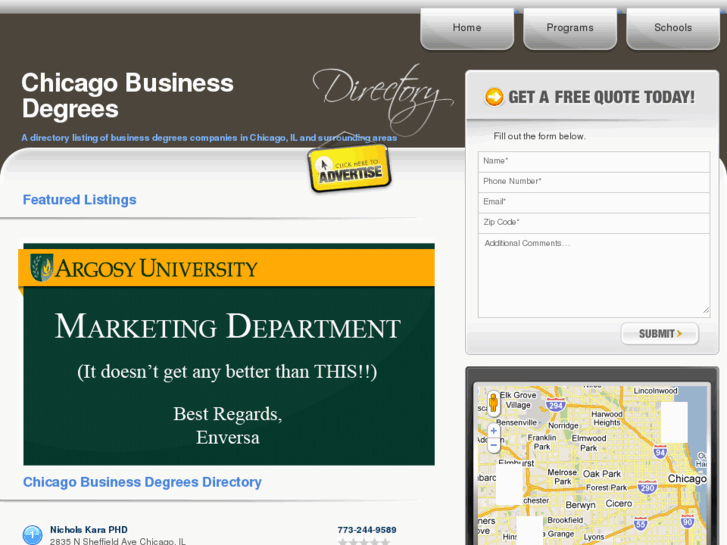Open the Home navigation tab

pos(467,28)
